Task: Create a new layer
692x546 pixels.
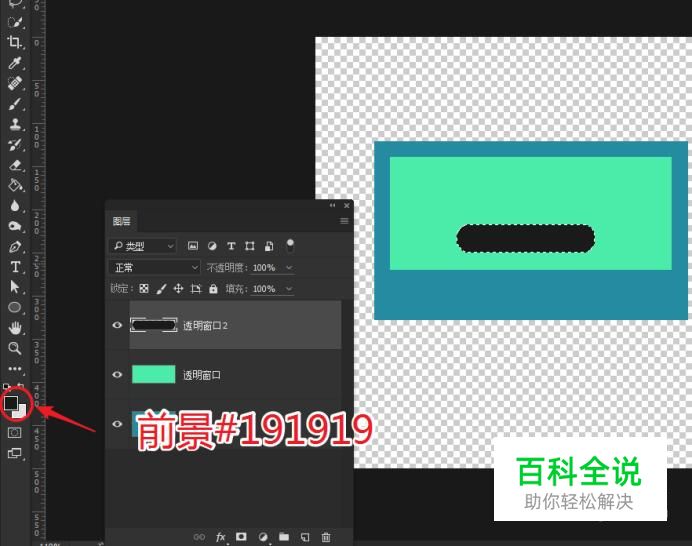Action: (305, 537)
